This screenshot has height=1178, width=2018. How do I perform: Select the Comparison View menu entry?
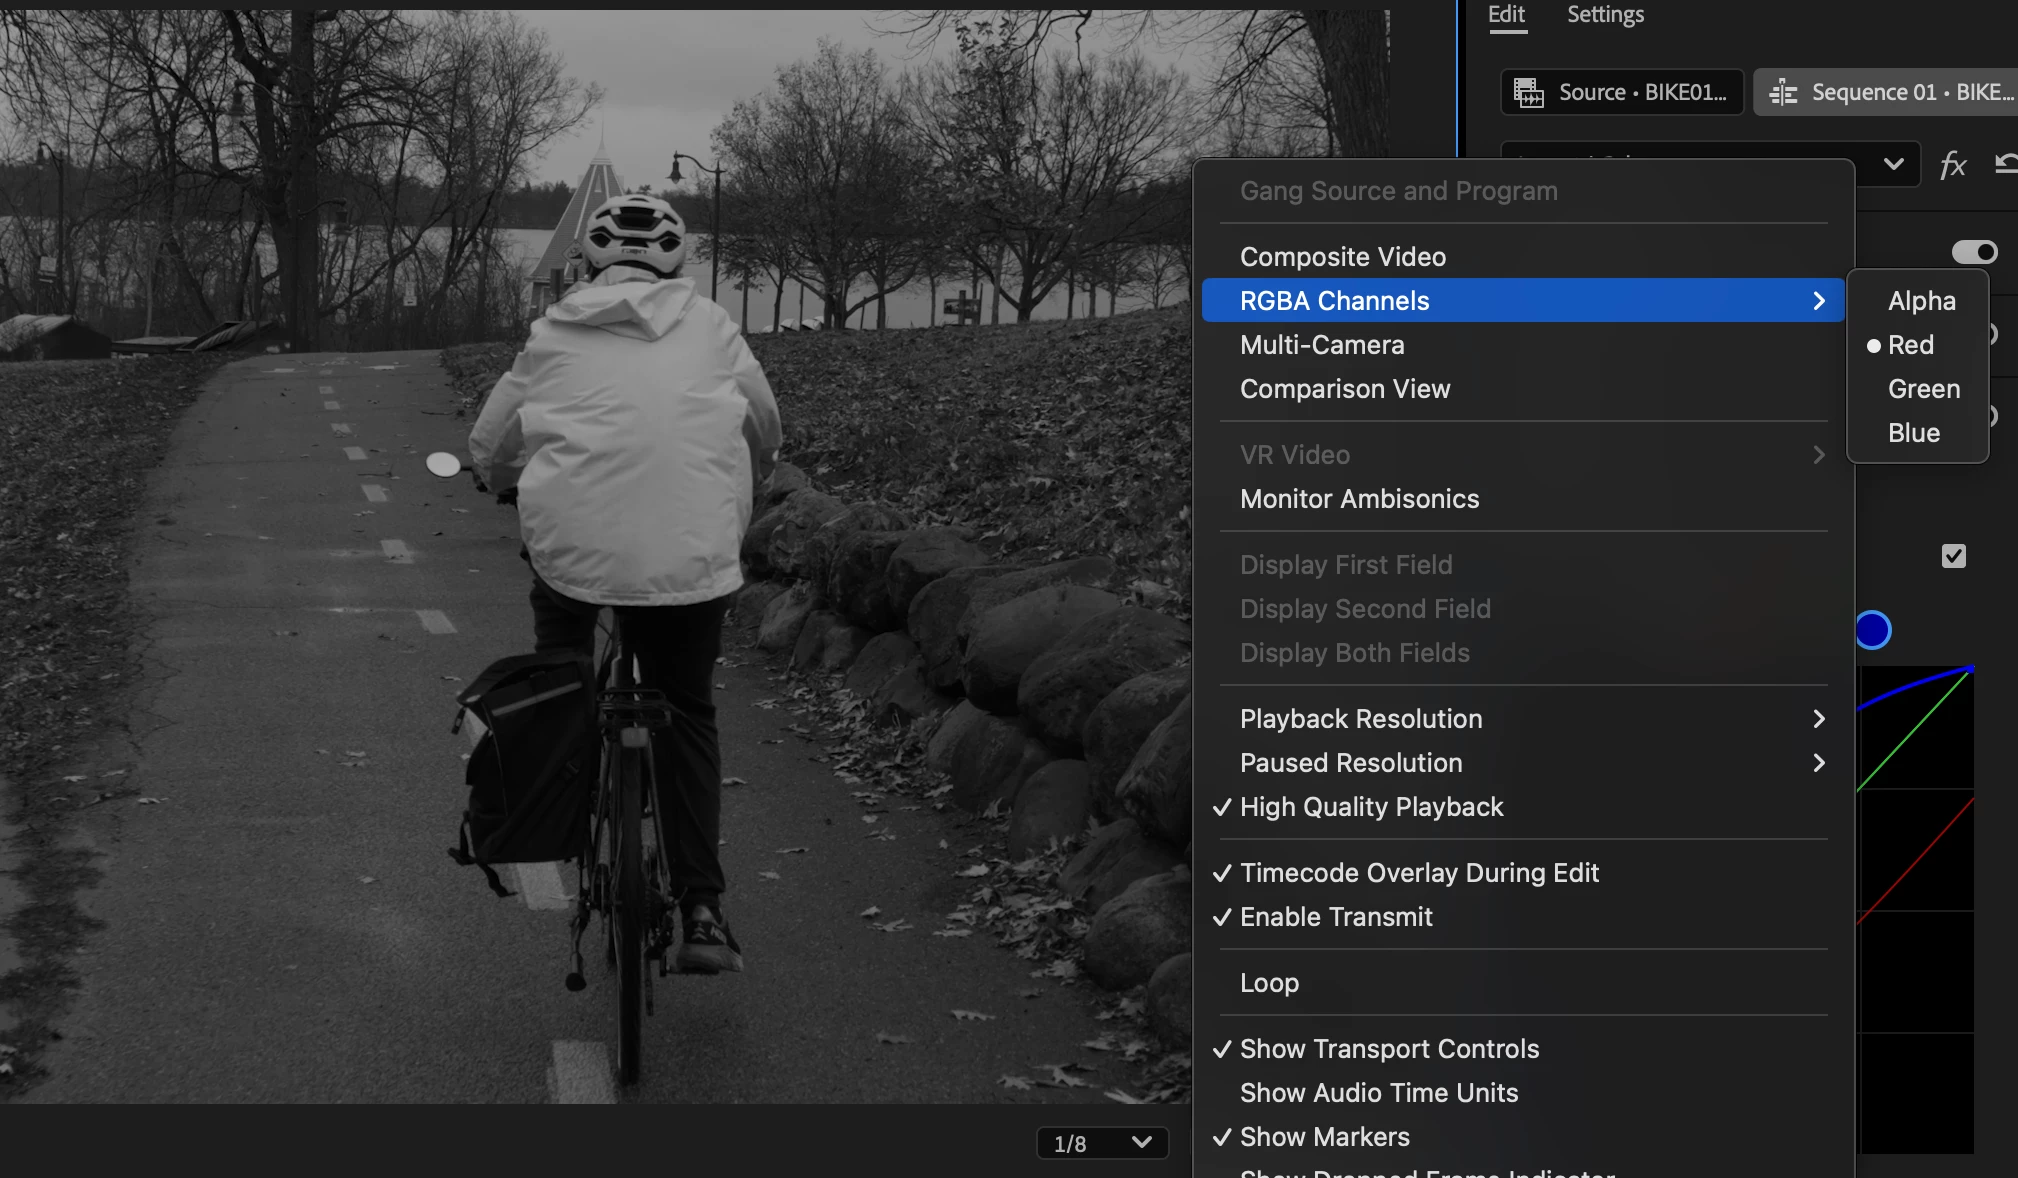tap(1344, 389)
